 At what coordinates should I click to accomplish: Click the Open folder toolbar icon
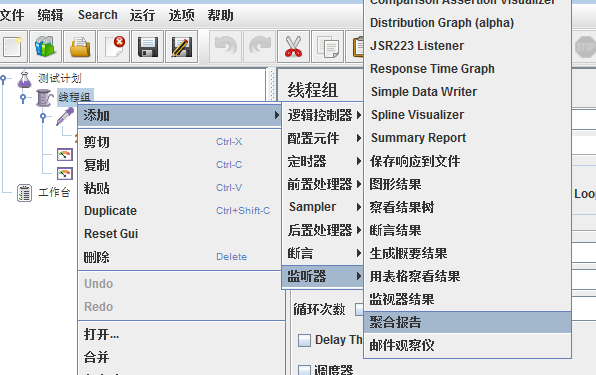[79, 47]
